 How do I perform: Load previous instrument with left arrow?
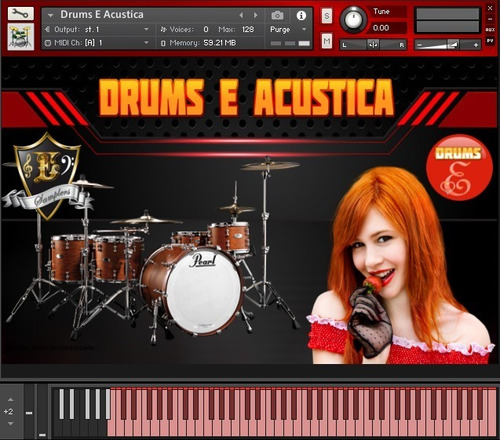pyautogui.click(x=241, y=15)
